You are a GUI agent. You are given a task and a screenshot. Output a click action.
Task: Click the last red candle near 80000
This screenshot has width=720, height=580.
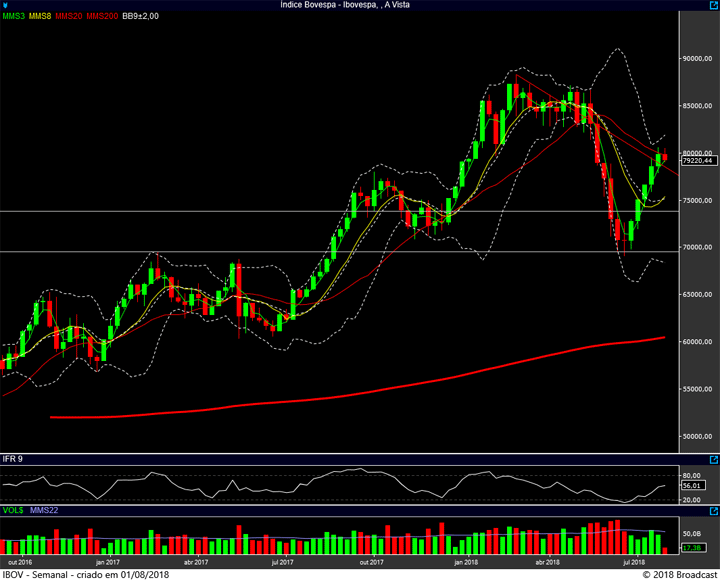click(665, 156)
